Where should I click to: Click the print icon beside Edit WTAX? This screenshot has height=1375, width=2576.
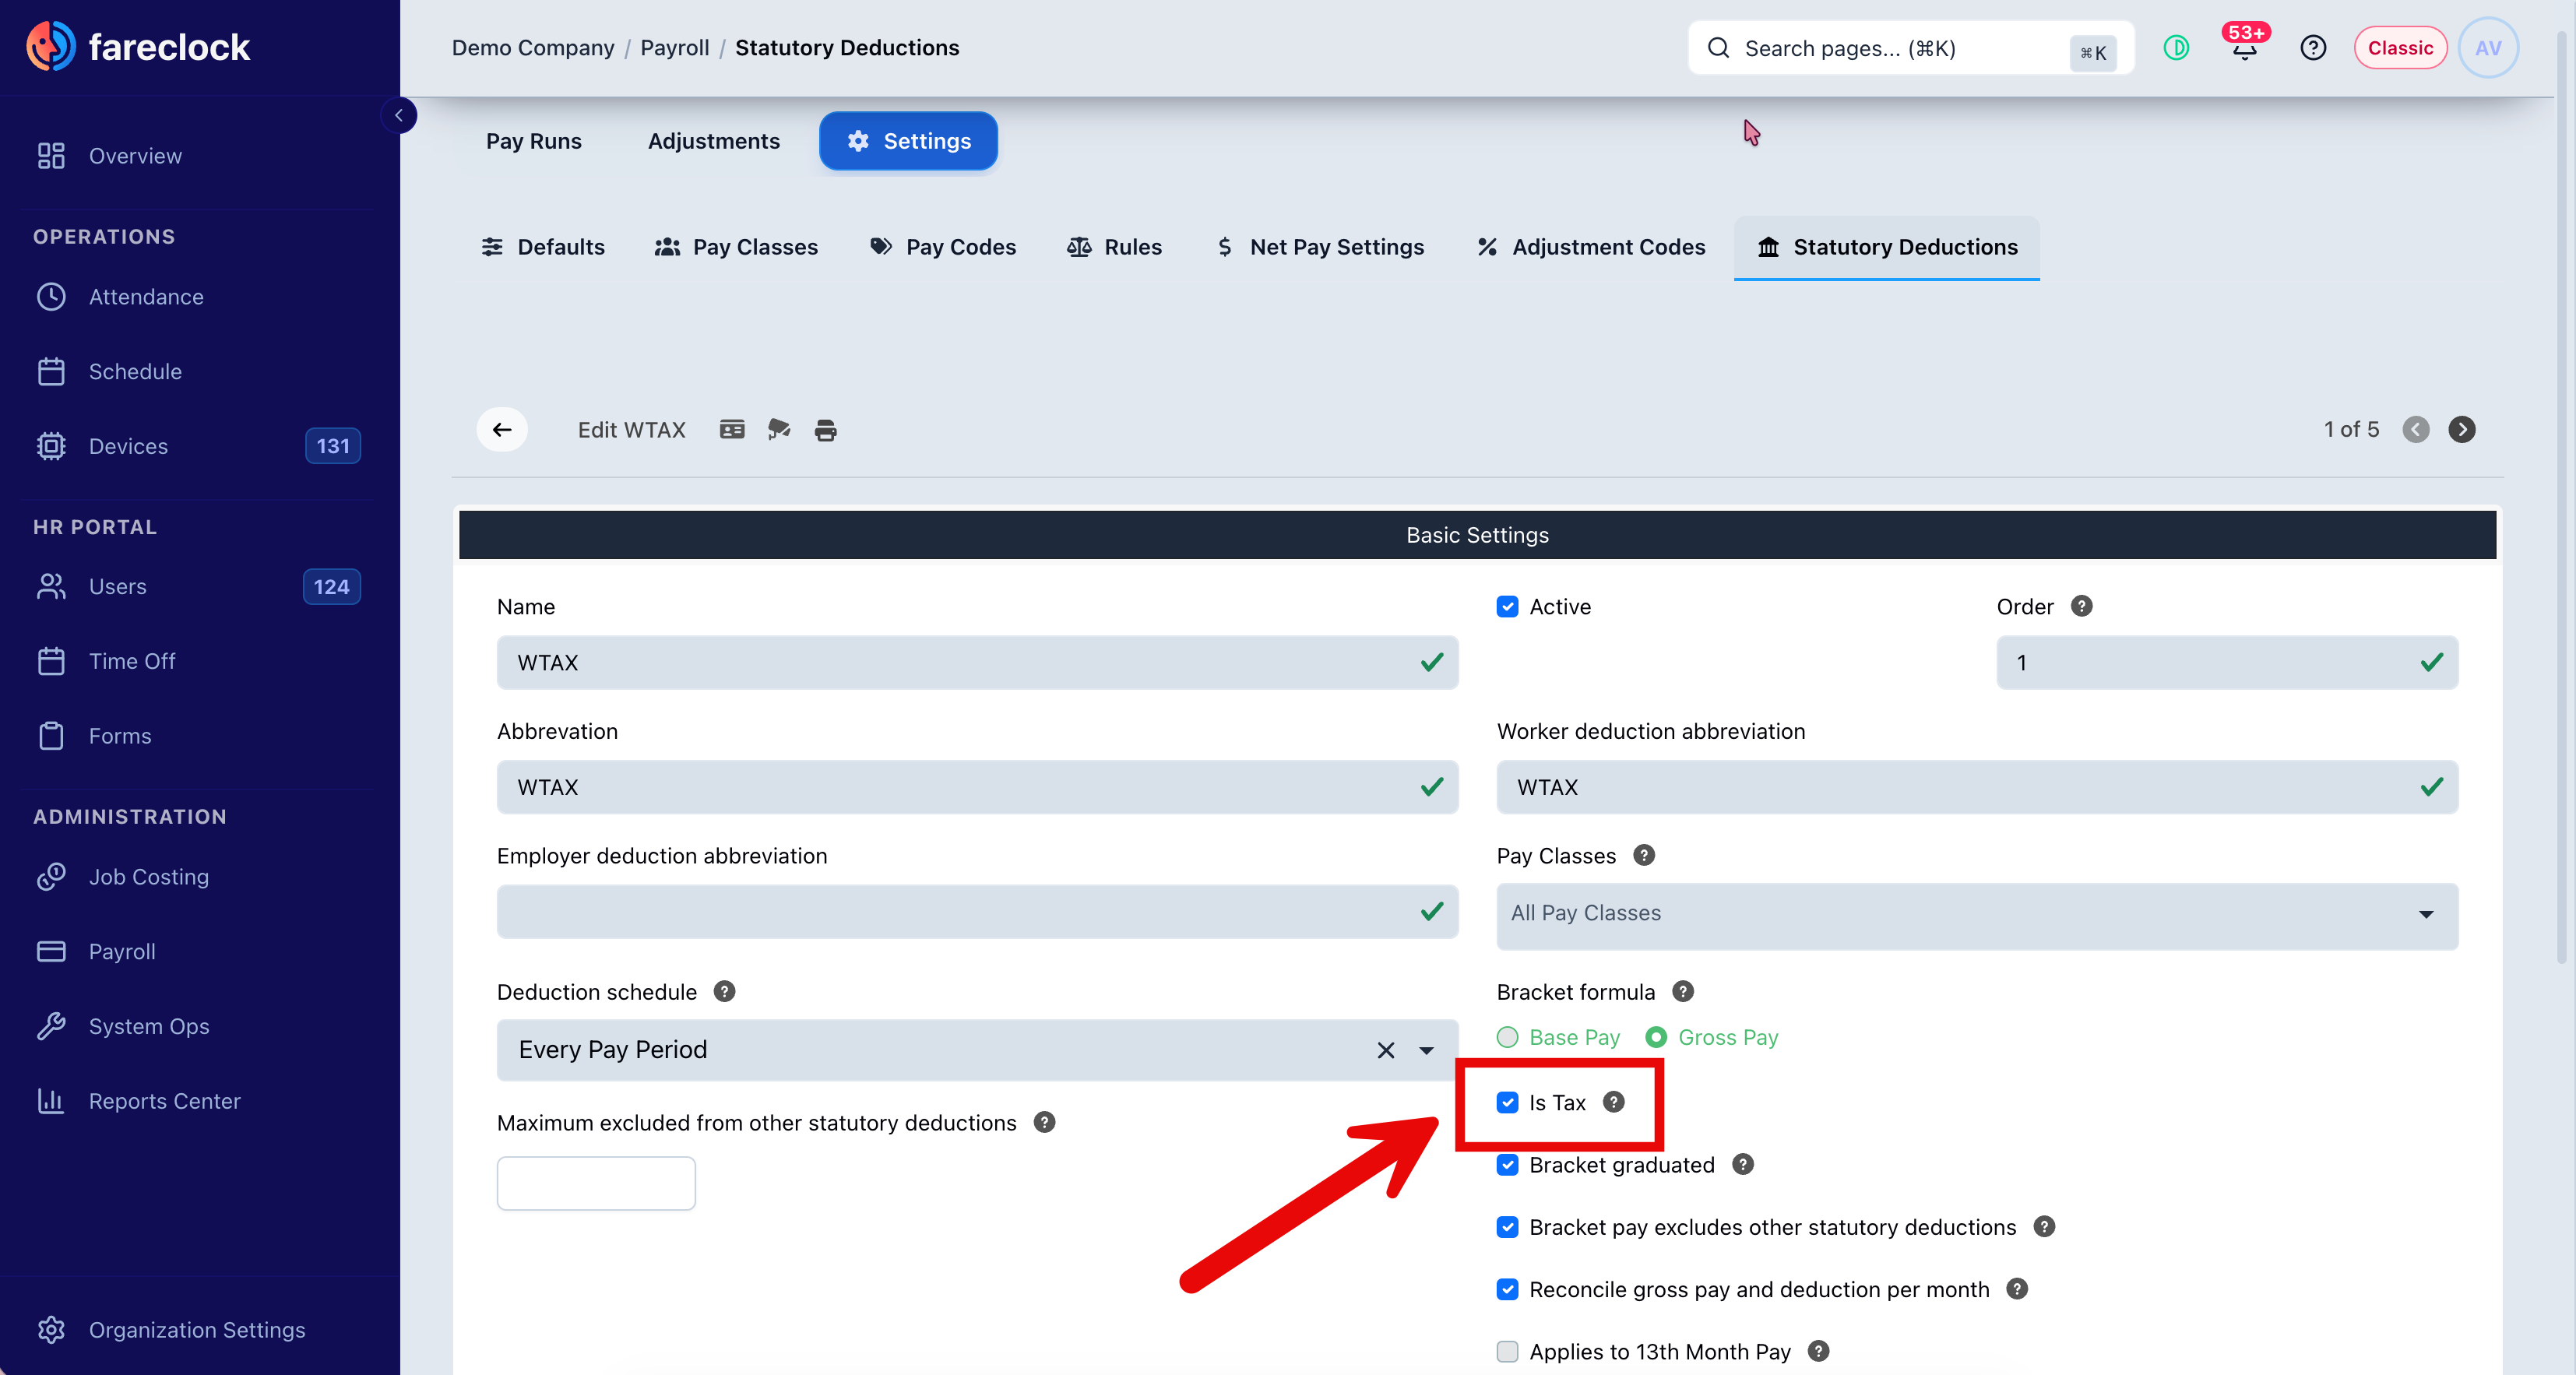825,430
